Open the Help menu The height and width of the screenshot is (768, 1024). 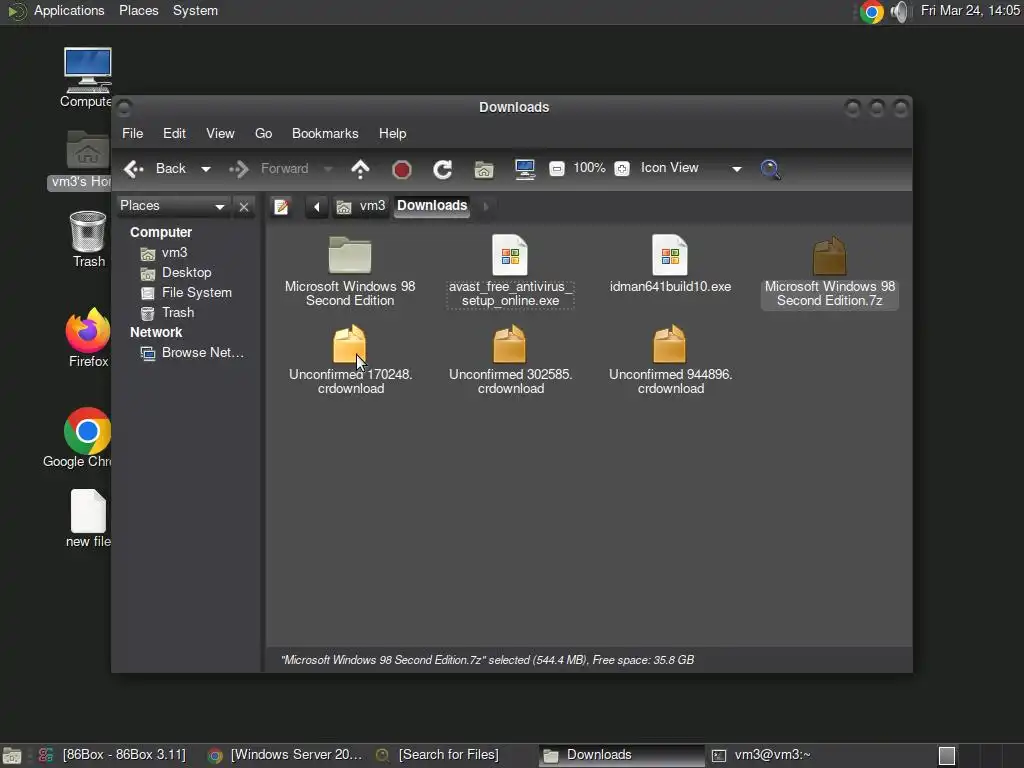(x=392, y=133)
